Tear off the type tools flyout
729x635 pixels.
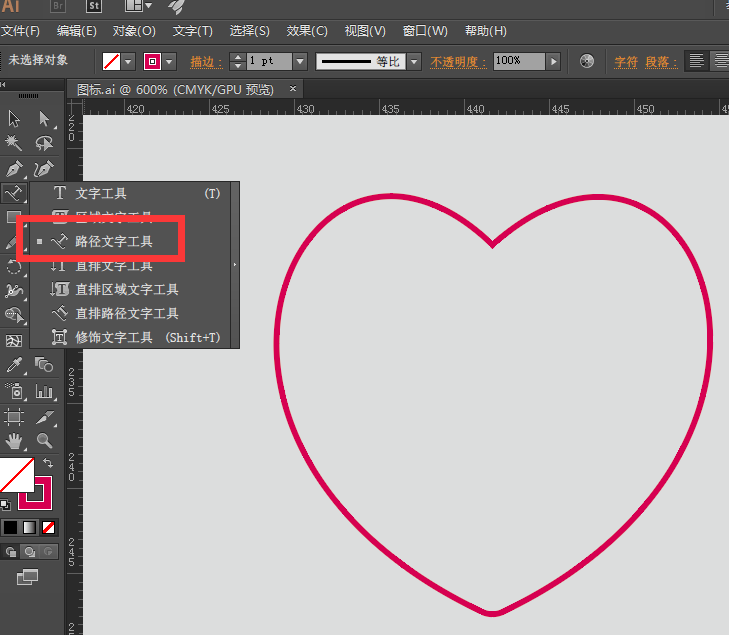click(x=235, y=265)
